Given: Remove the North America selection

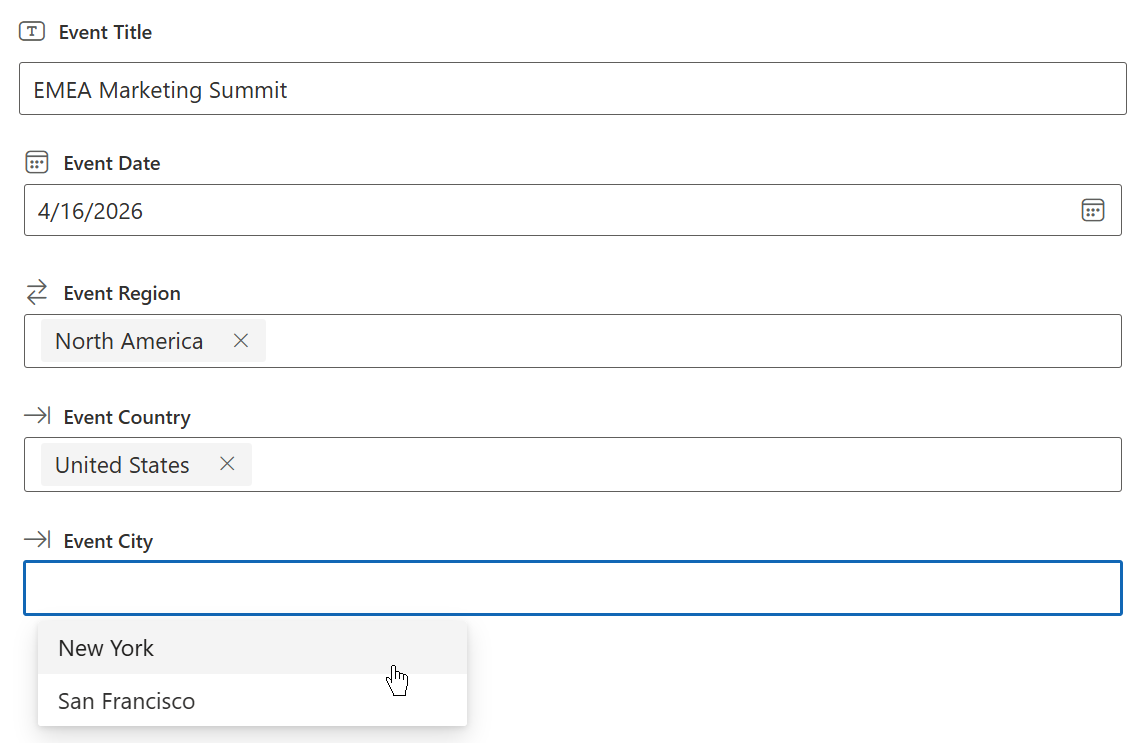Looking at the screenshot, I should pyautogui.click(x=241, y=341).
